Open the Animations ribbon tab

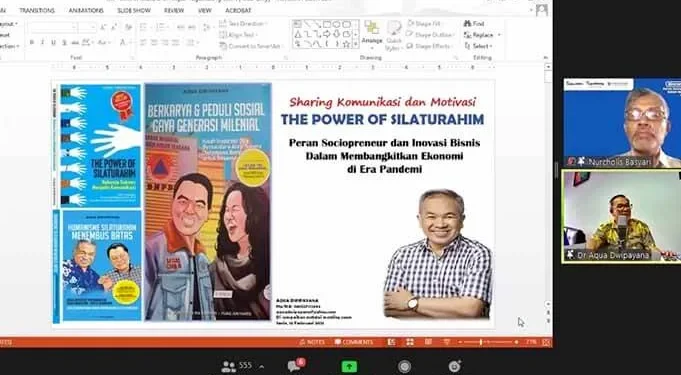point(86,10)
